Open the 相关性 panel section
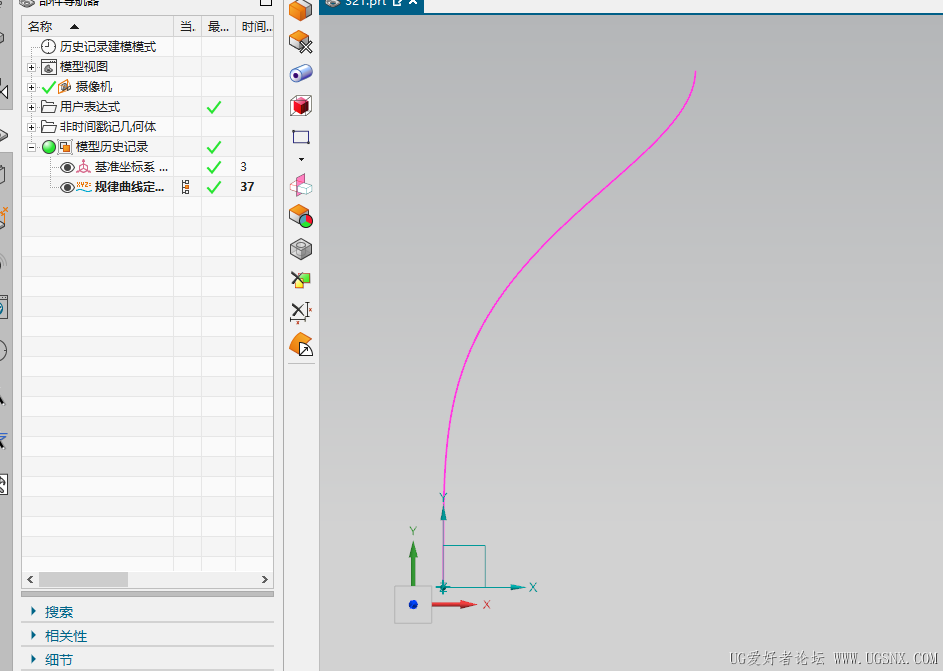Viewport: 943px width, 671px height. [x=66, y=636]
